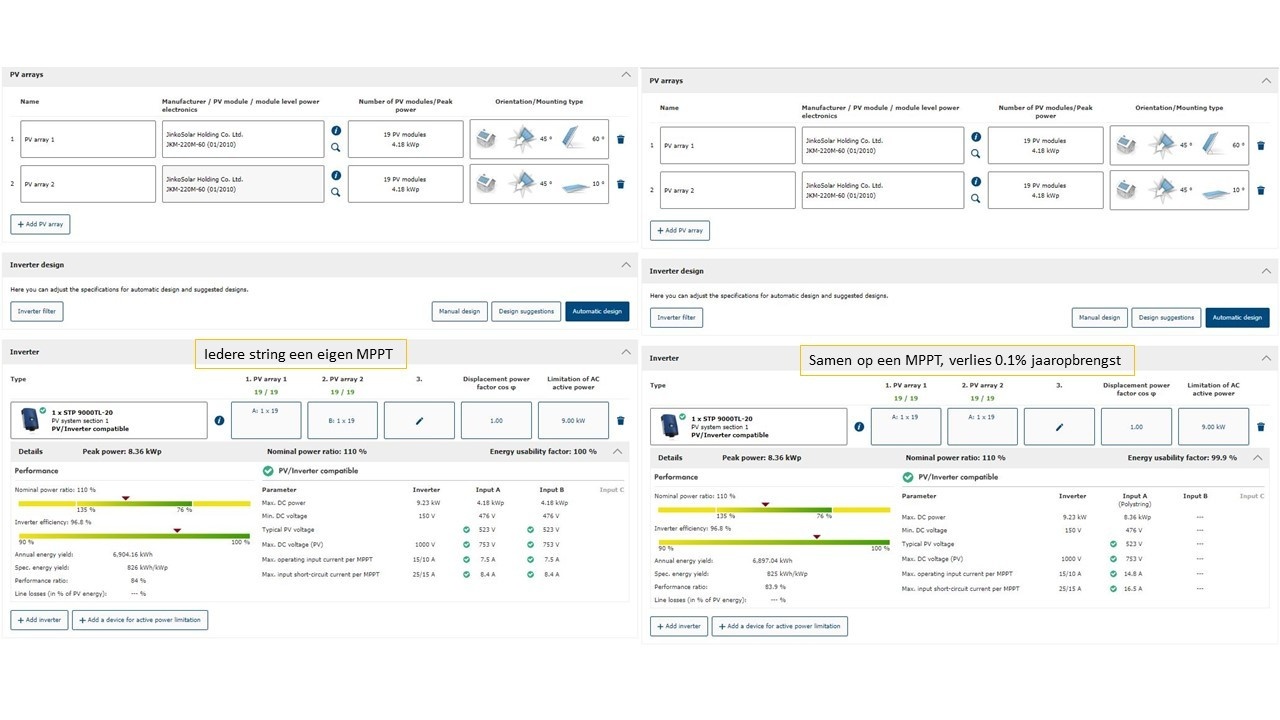Delete PV array 2 using trash icon, right panel
The width and height of the screenshot is (1280, 720).
pyautogui.click(x=1260, y=190)
